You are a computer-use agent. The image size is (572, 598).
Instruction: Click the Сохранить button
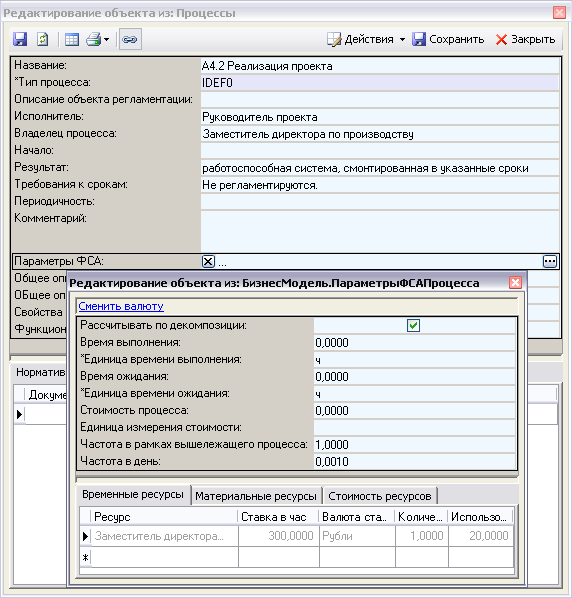coord(448,39)
